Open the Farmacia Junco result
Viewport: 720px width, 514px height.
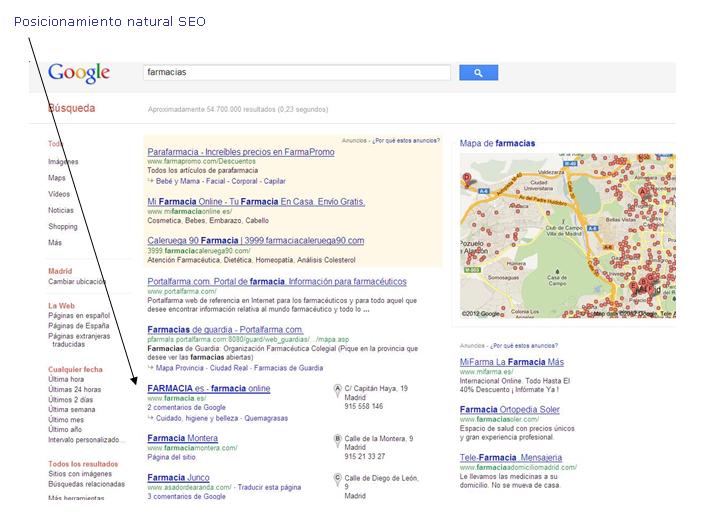pos(178,478)
